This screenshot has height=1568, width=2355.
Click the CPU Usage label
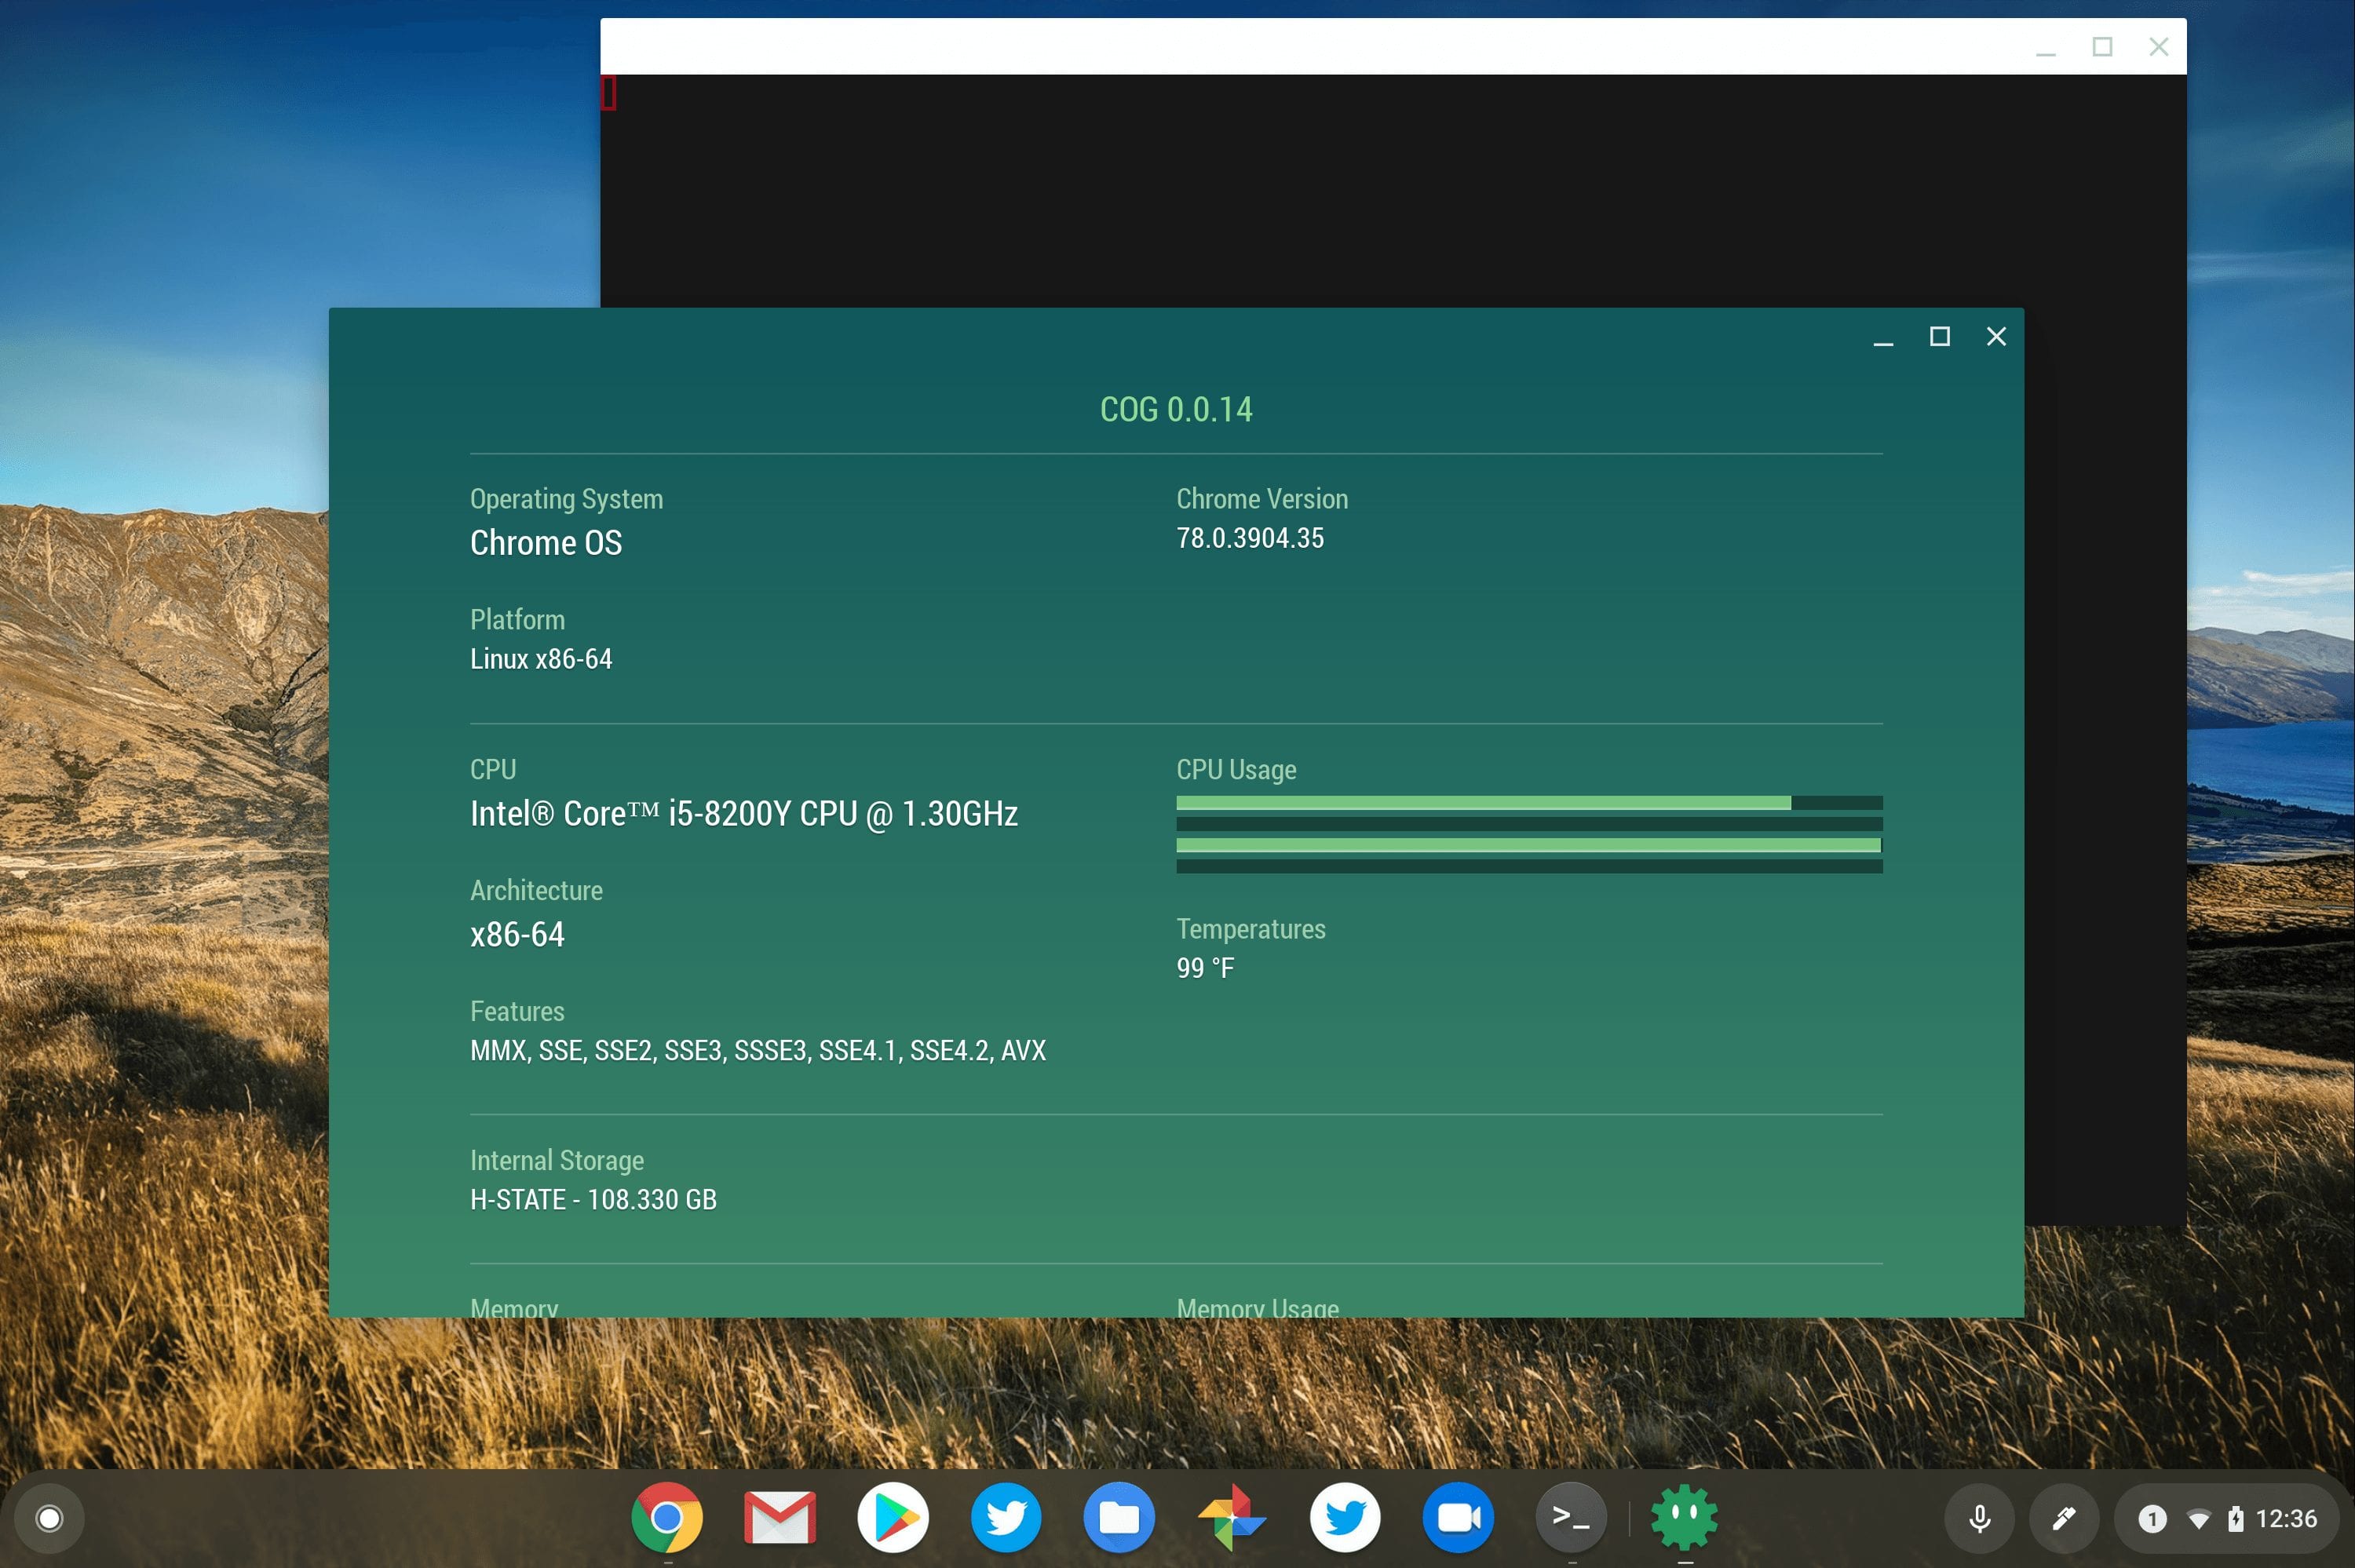pos(1236,770)
